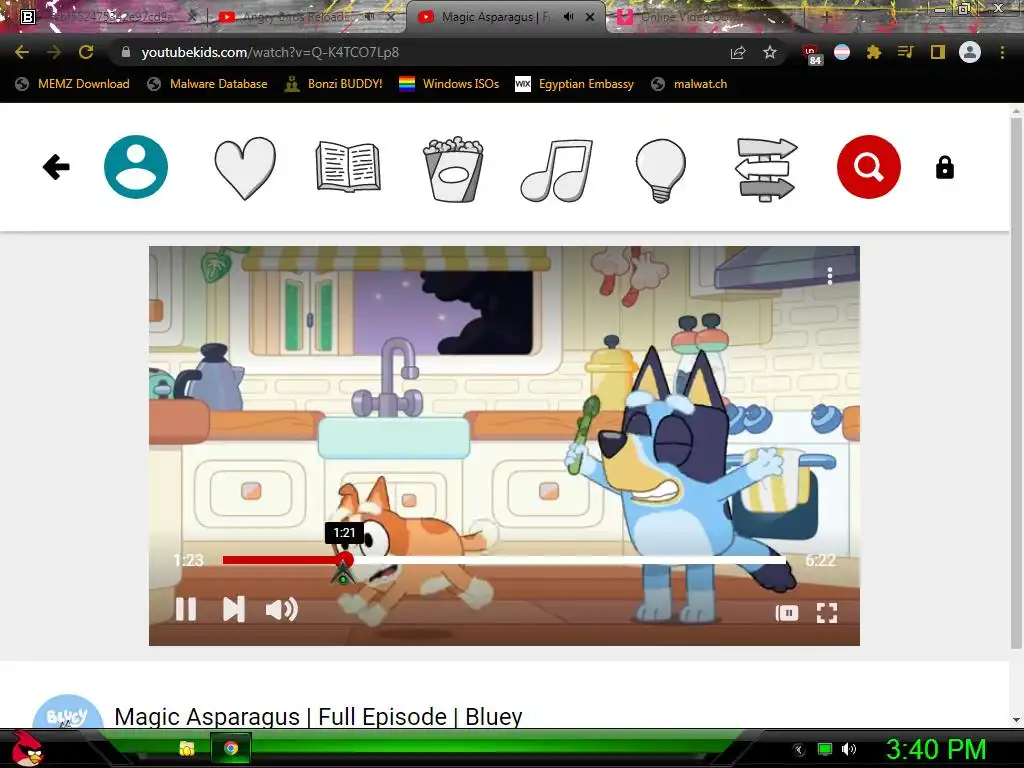Click the 3:40 PM taskbar clock
This screenshot has height=768, width=1024.
click(935, 750)
